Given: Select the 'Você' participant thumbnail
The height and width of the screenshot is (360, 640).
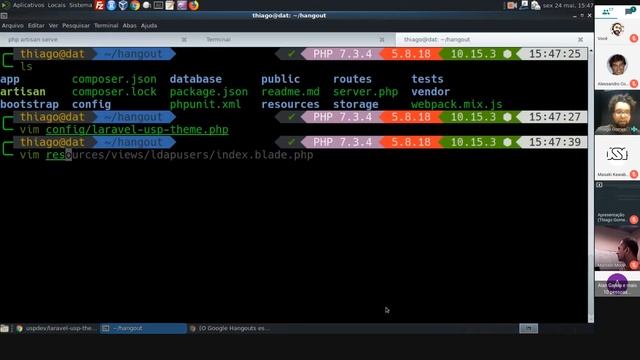Looking at the screenshot, I should pos(617,31).
